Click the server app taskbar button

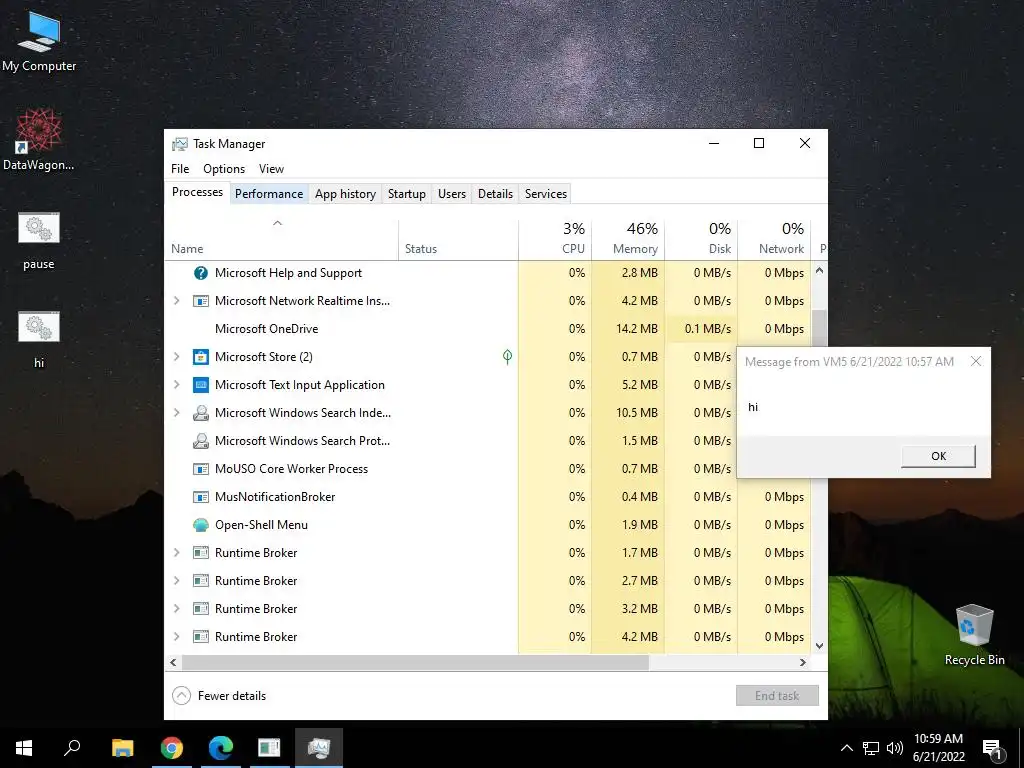269,748
